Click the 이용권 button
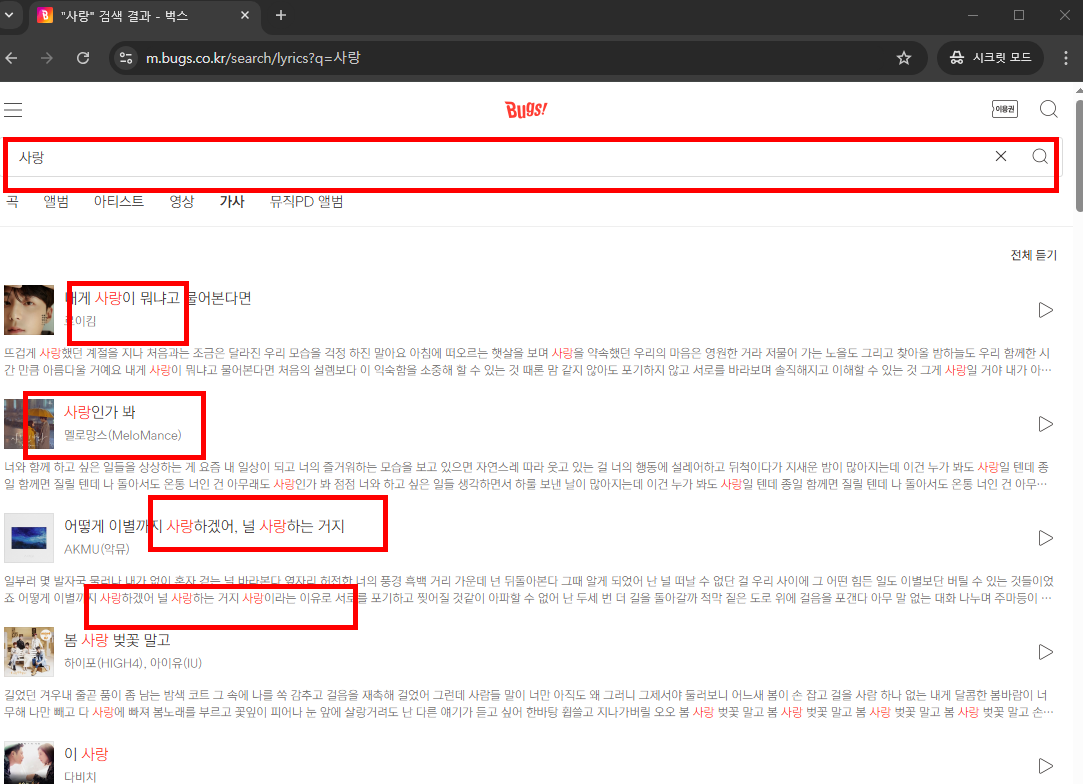1083x784 pixels. [1005, 108]
